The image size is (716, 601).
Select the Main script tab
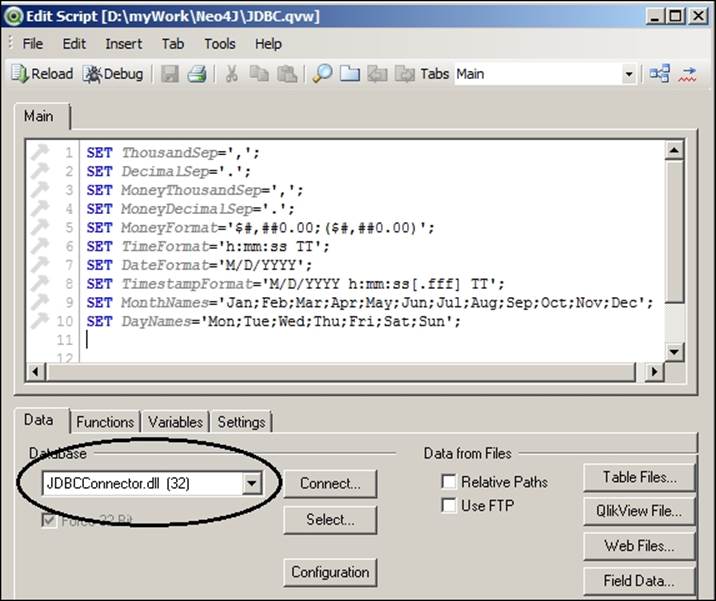click(42, 116)
